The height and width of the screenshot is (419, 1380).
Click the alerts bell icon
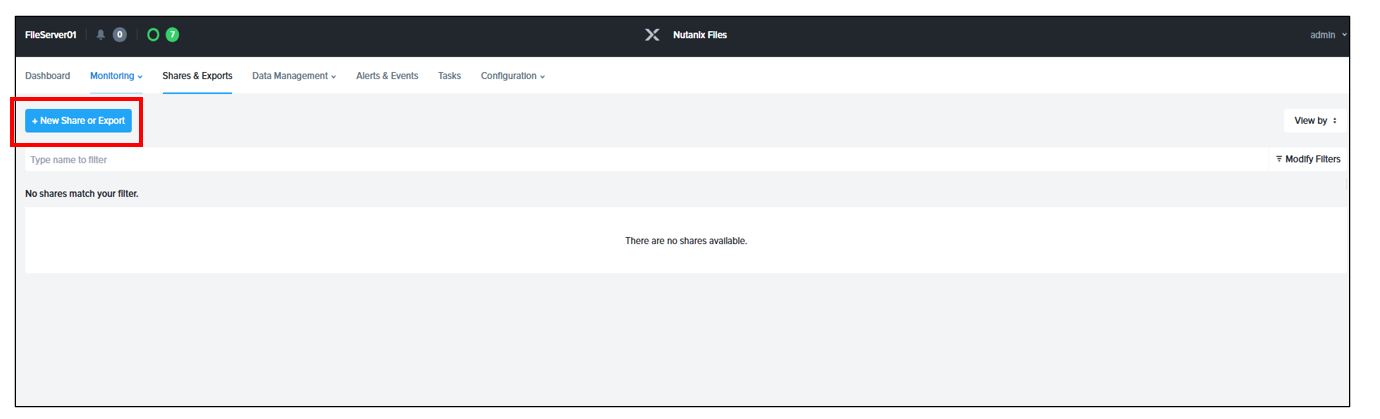(x=102, y=35)
